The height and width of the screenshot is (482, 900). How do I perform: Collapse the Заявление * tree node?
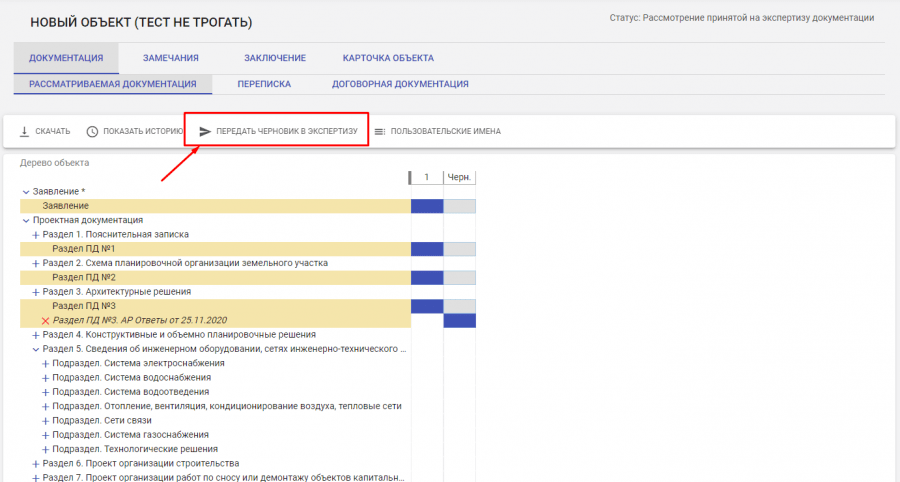[26, 191]
